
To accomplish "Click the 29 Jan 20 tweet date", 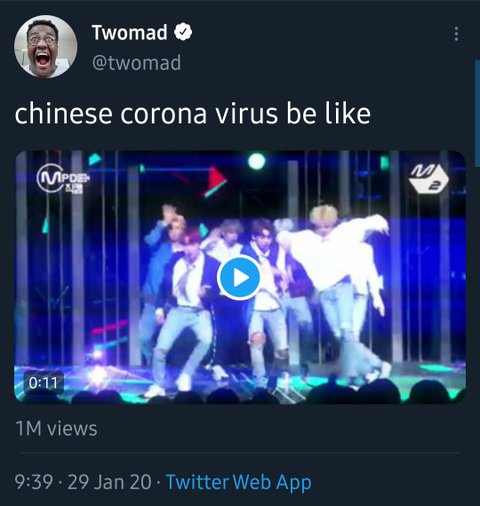I will point(109,482).
